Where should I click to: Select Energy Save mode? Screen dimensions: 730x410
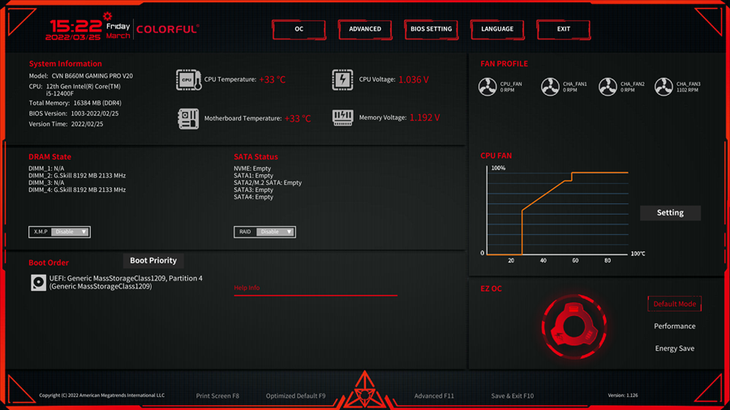[x=674, y=348]
